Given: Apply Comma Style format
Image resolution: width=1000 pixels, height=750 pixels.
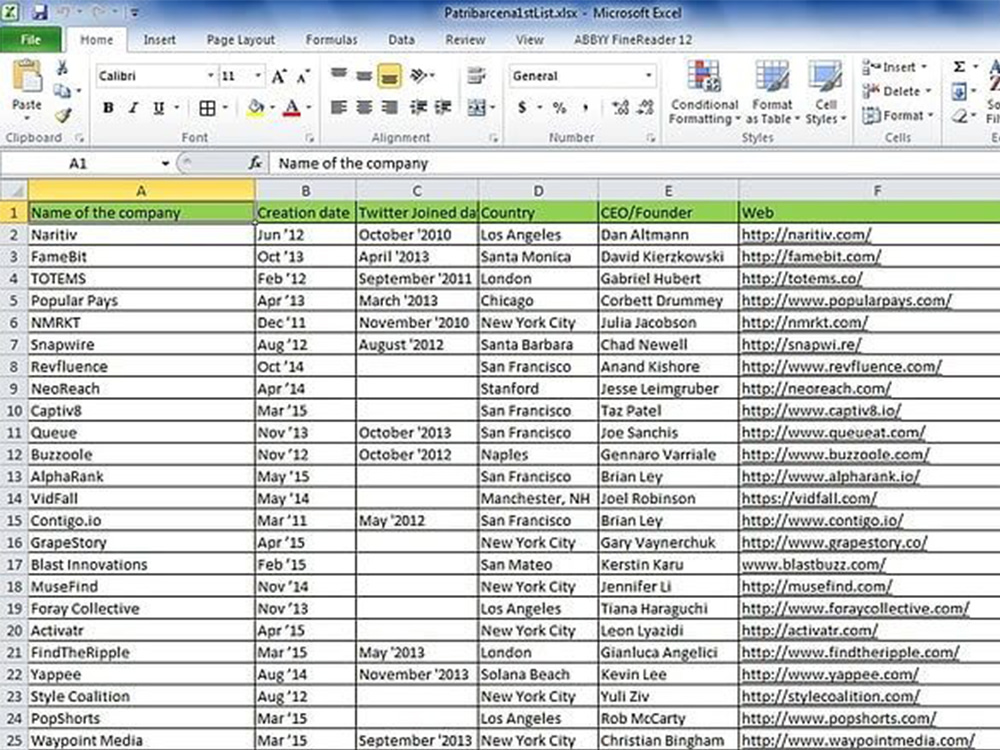Looking at the screenshot, I should pos(584,108).
